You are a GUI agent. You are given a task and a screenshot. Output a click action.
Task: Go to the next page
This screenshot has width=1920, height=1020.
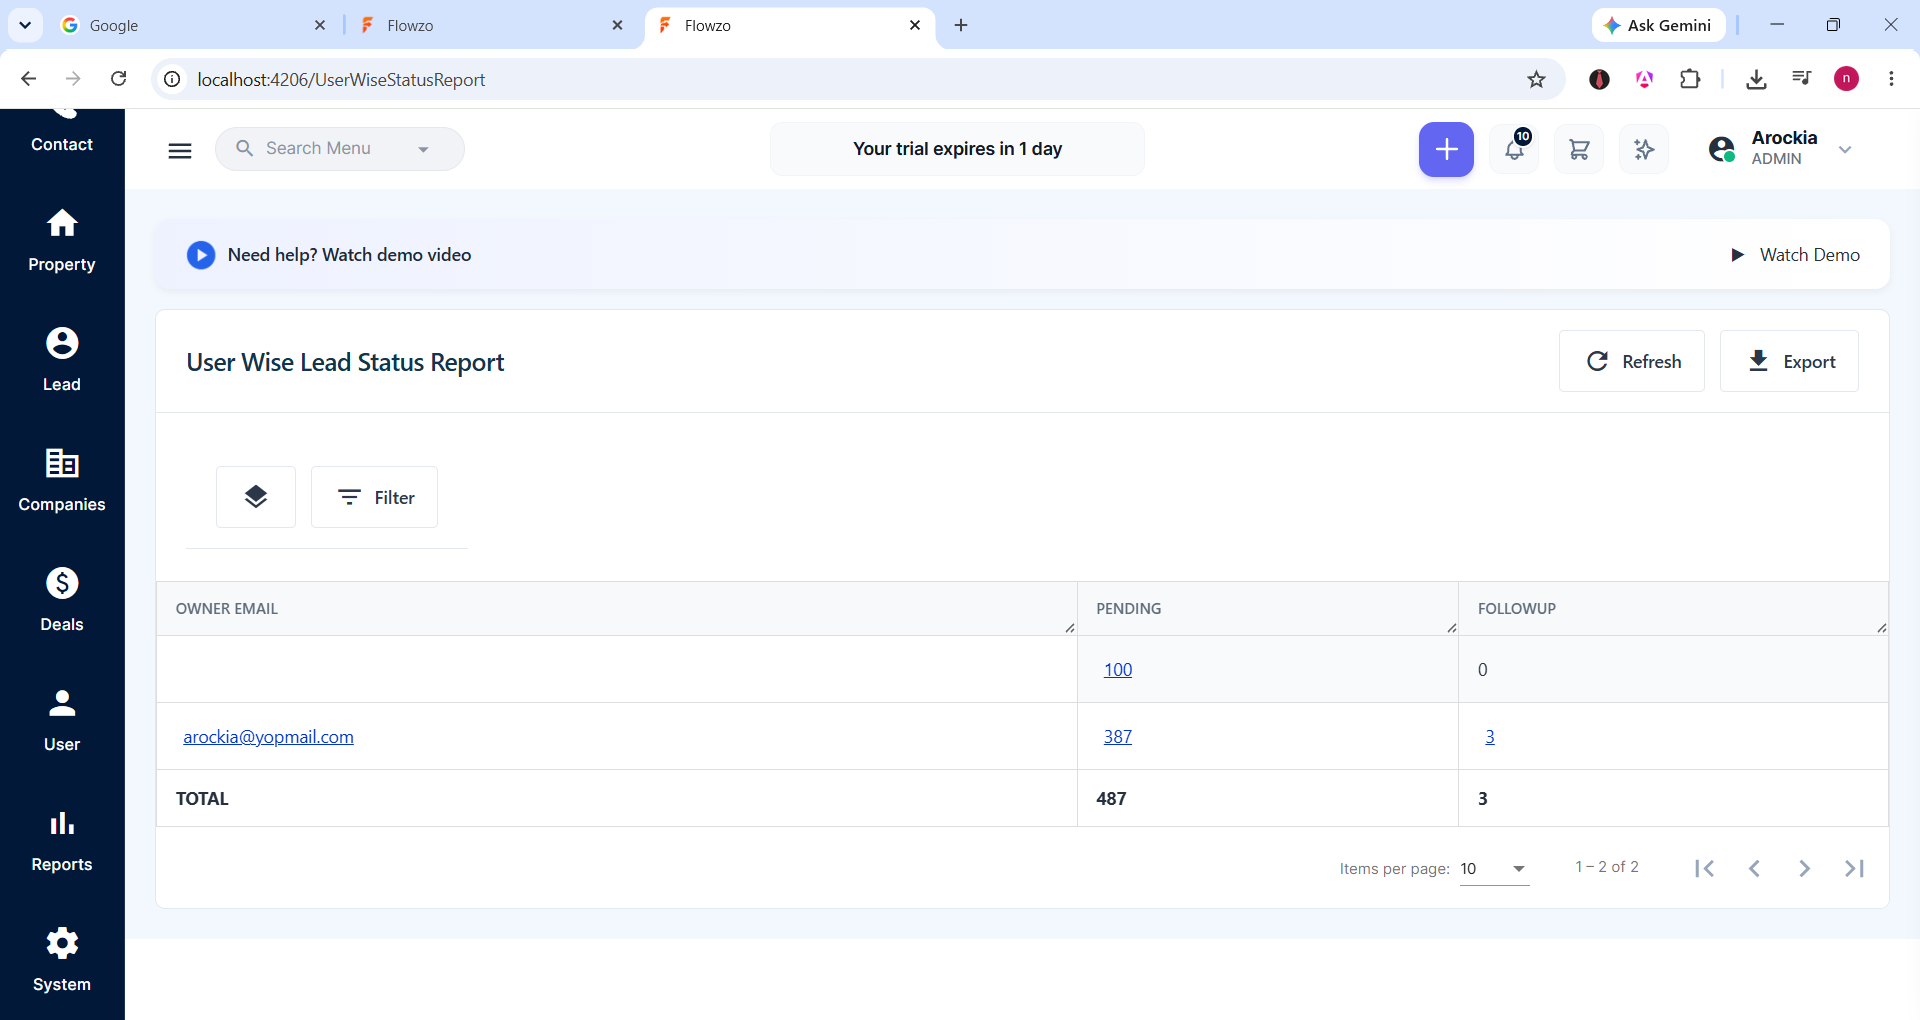coord(1804,869)
